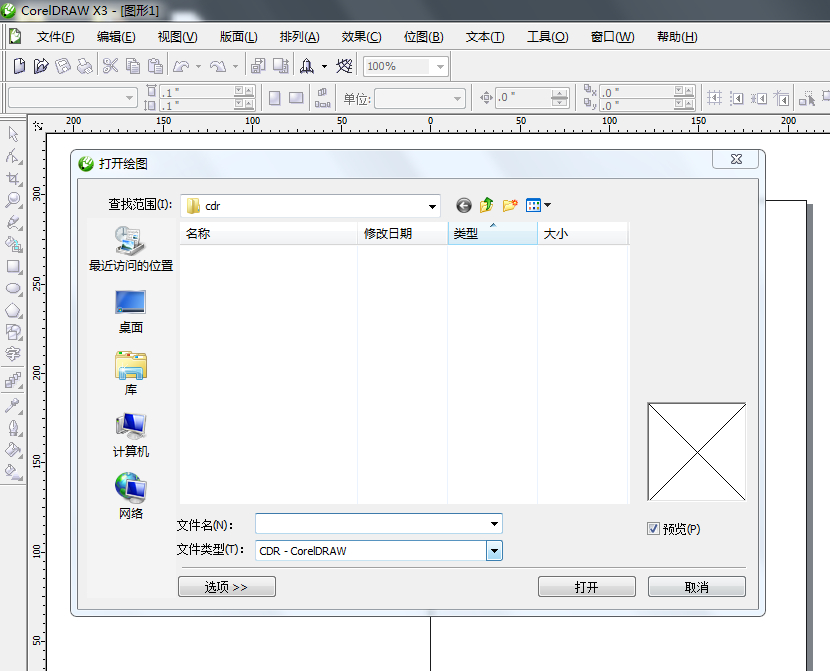The height and width of the screenshot is (671, 830).
Task: Click the Export toolbar icon
Action: 281,66
